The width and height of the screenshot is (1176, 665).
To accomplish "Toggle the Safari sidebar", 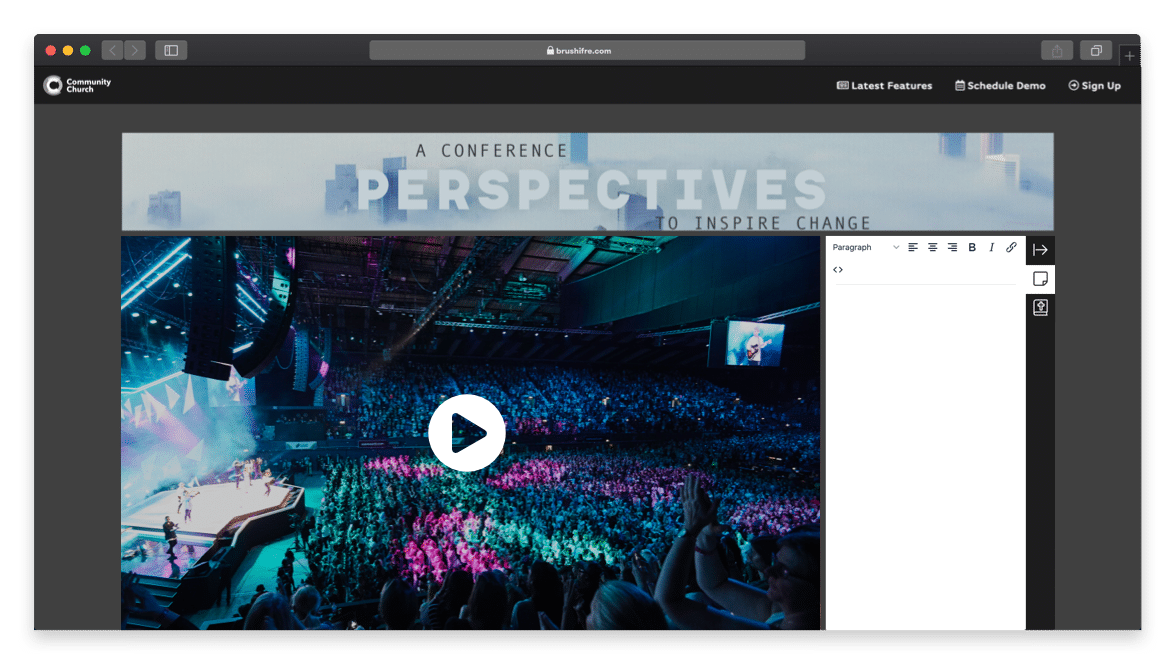I will [x=170, y=50].
